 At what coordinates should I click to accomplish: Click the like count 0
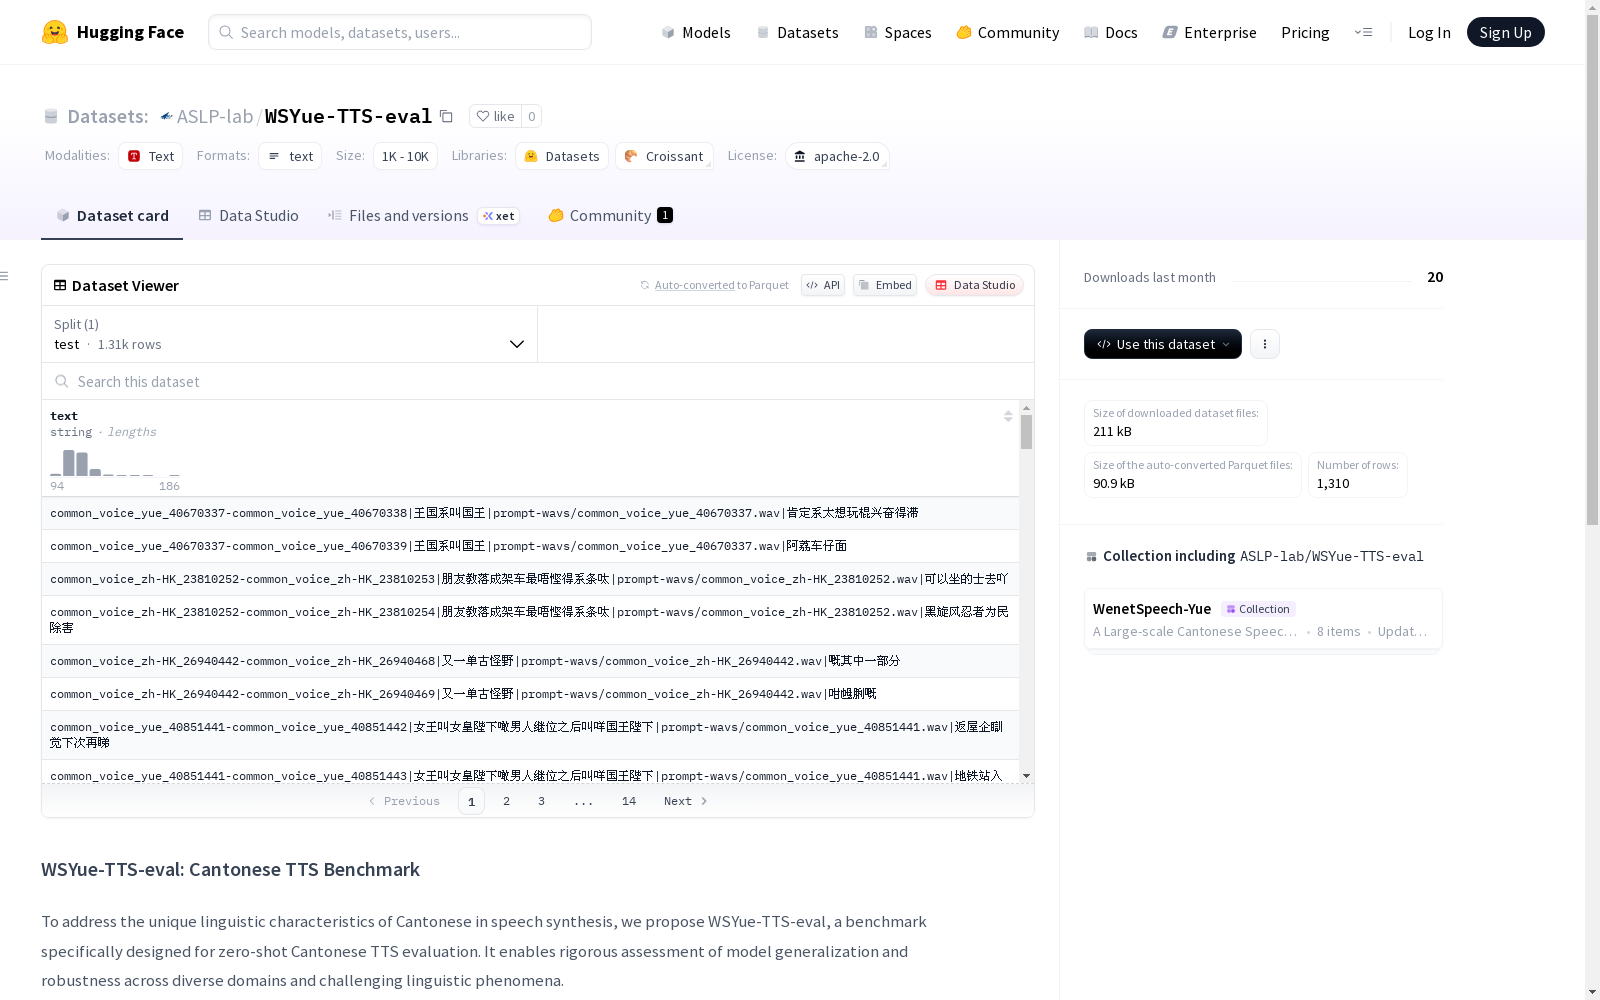tap(532, 116)
